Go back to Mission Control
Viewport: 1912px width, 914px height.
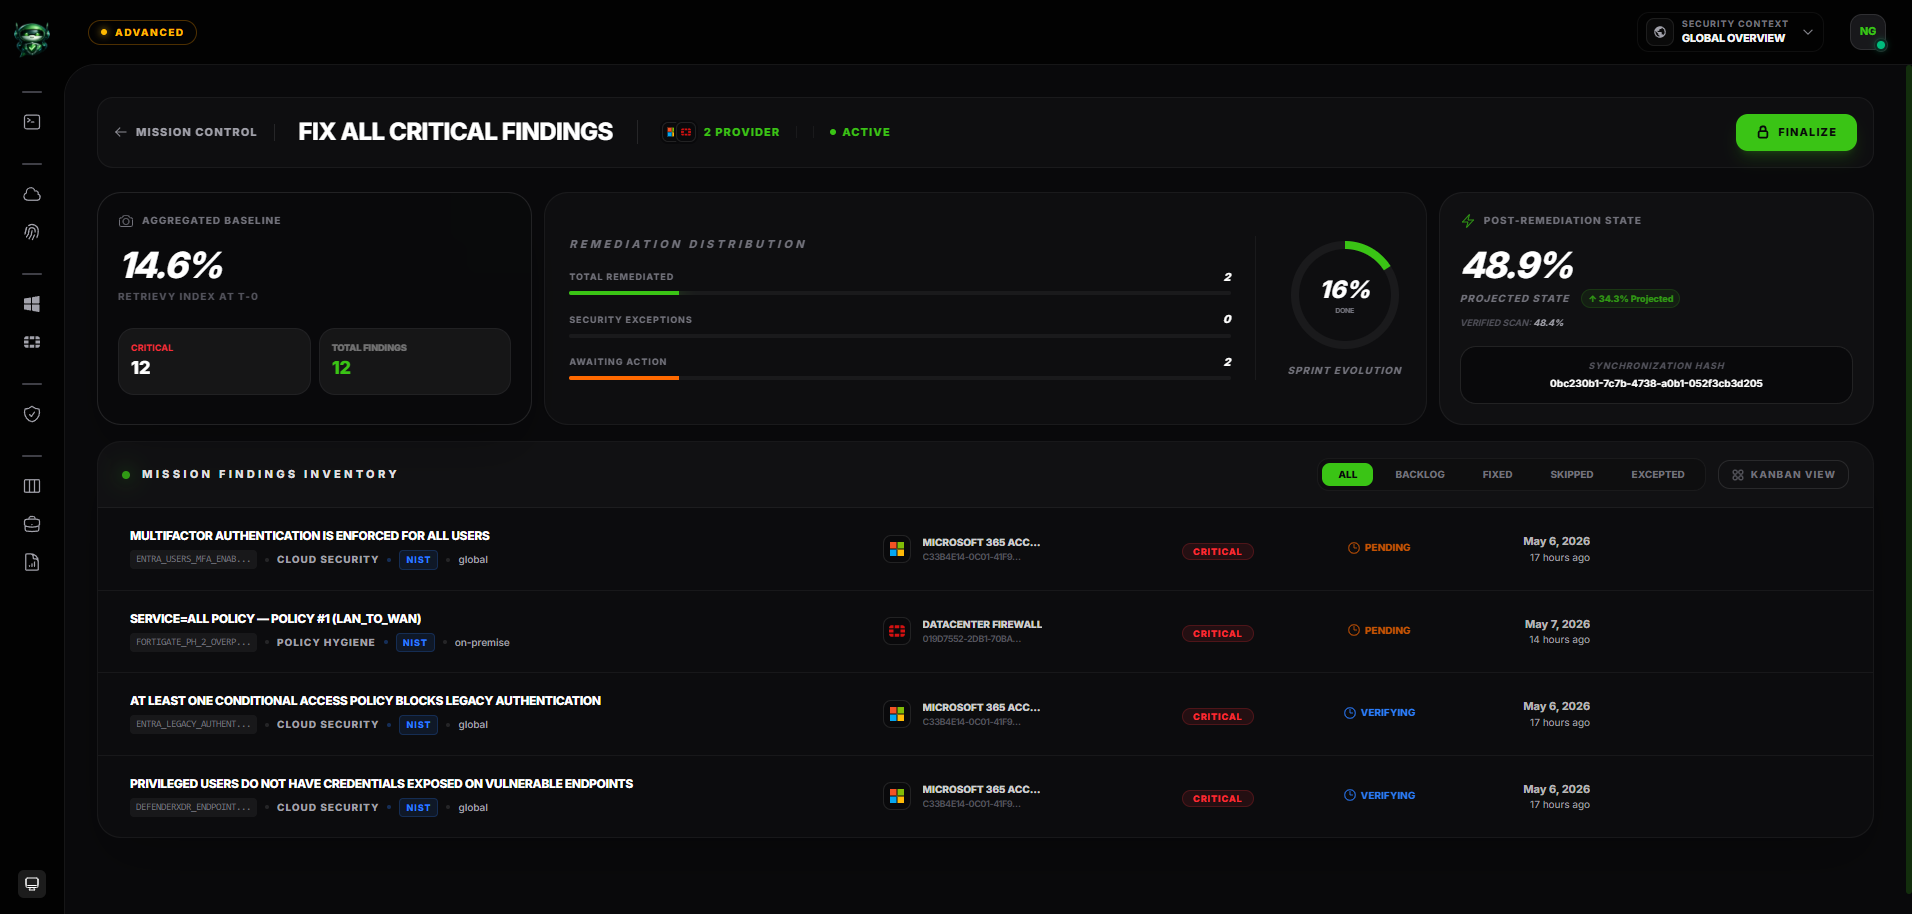pyautogui.click(x=186, y=132)
